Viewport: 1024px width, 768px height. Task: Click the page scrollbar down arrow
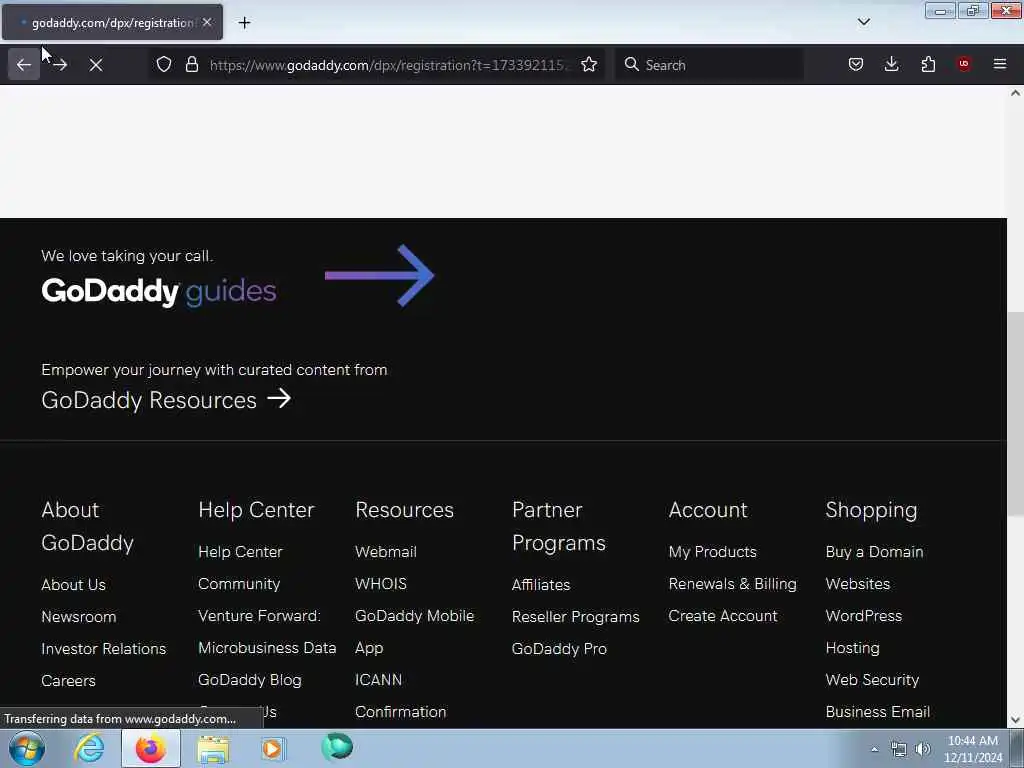point(1015,720)
